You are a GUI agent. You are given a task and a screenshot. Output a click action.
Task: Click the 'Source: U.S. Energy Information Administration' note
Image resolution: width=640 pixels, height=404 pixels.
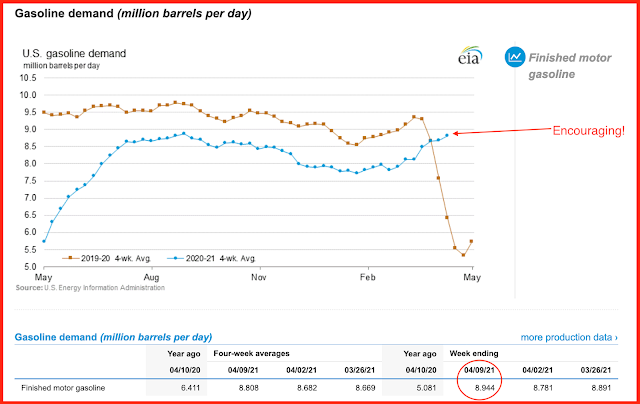90,288
